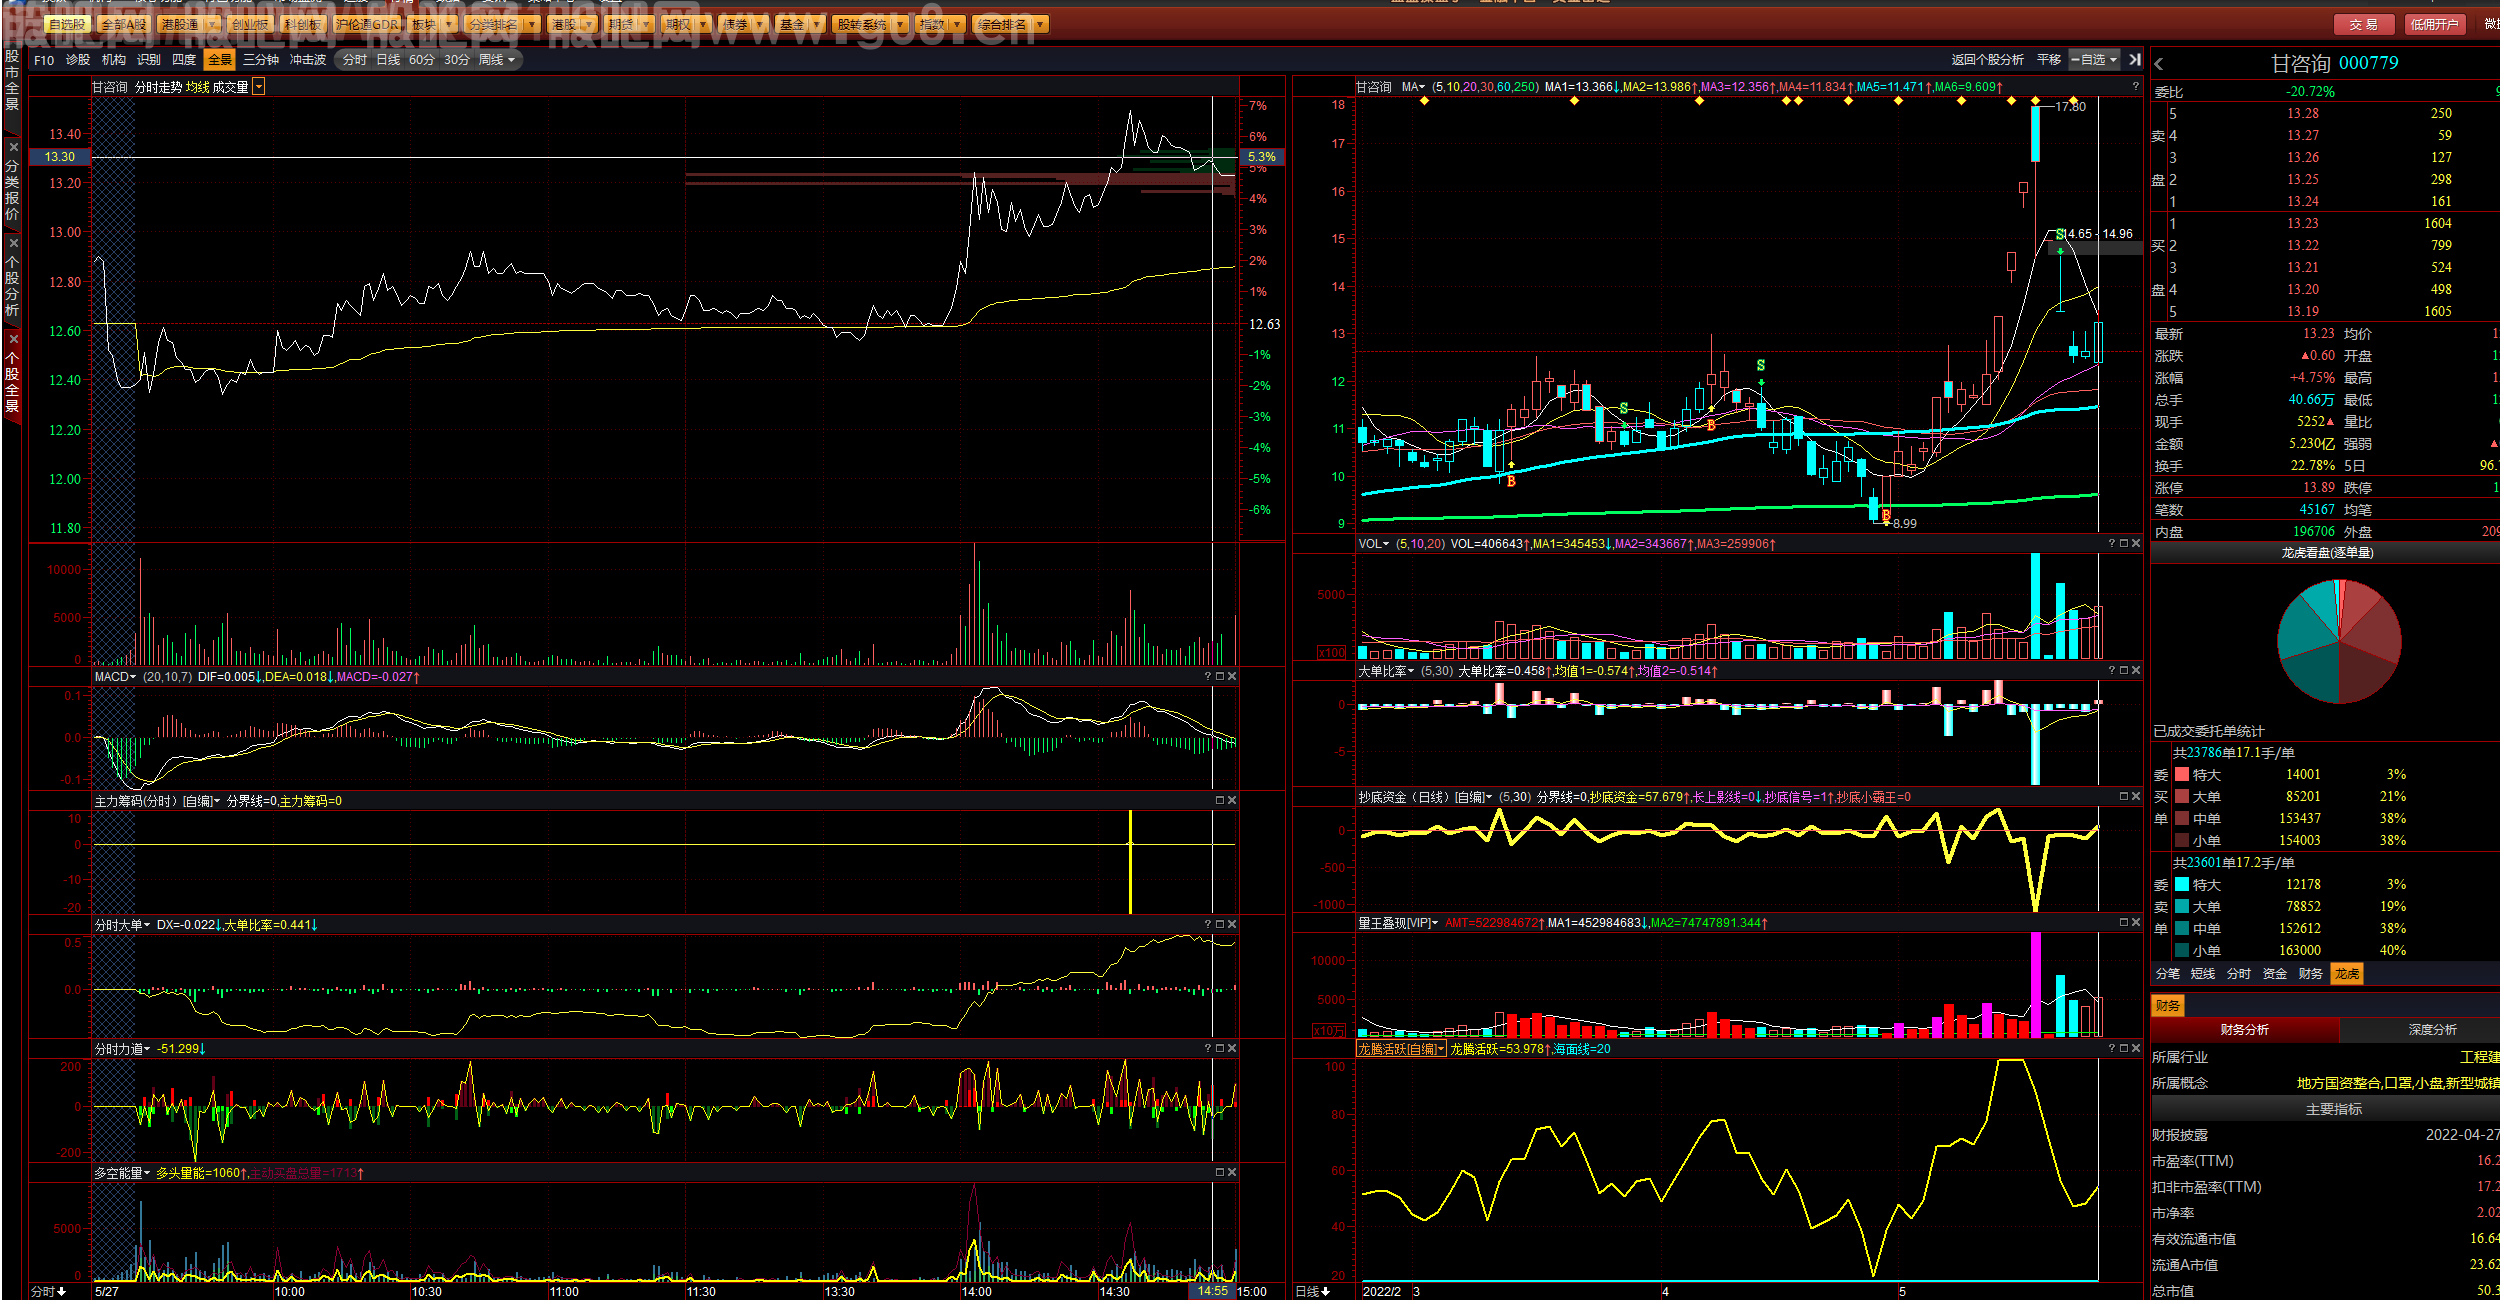
Task: Switch to the 分笔 tab
Action: 2168,974
